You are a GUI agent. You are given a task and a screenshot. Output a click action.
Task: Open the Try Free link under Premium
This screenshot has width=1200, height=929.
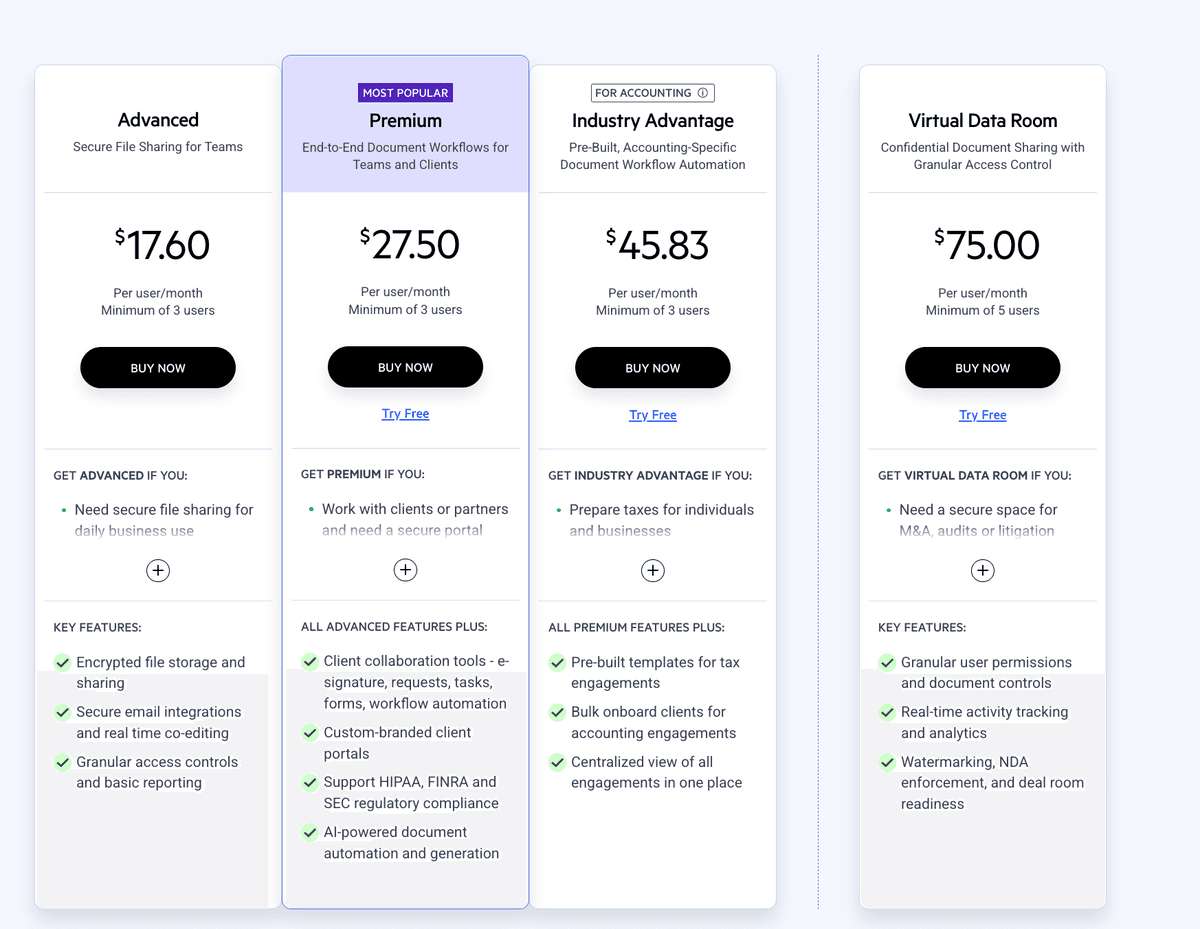tap(405, 413)
